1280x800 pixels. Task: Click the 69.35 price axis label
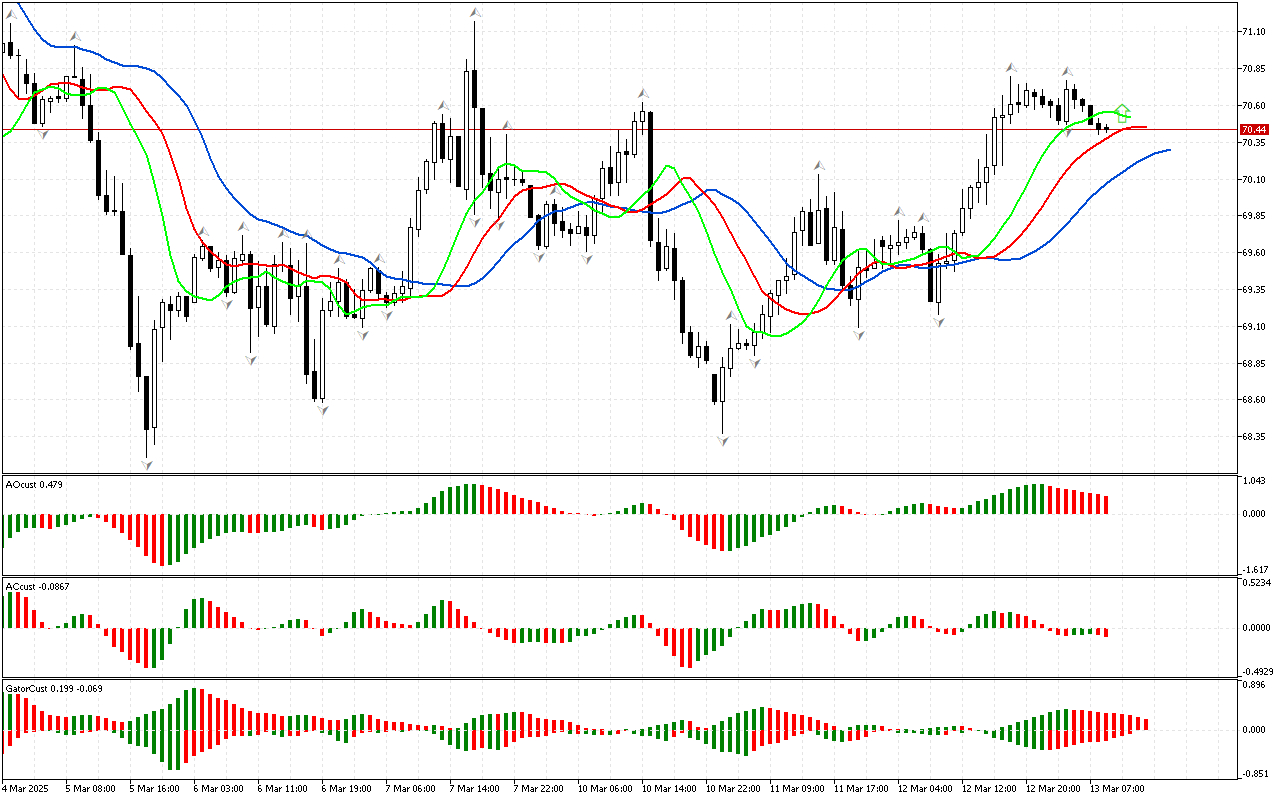[1253, 290]
